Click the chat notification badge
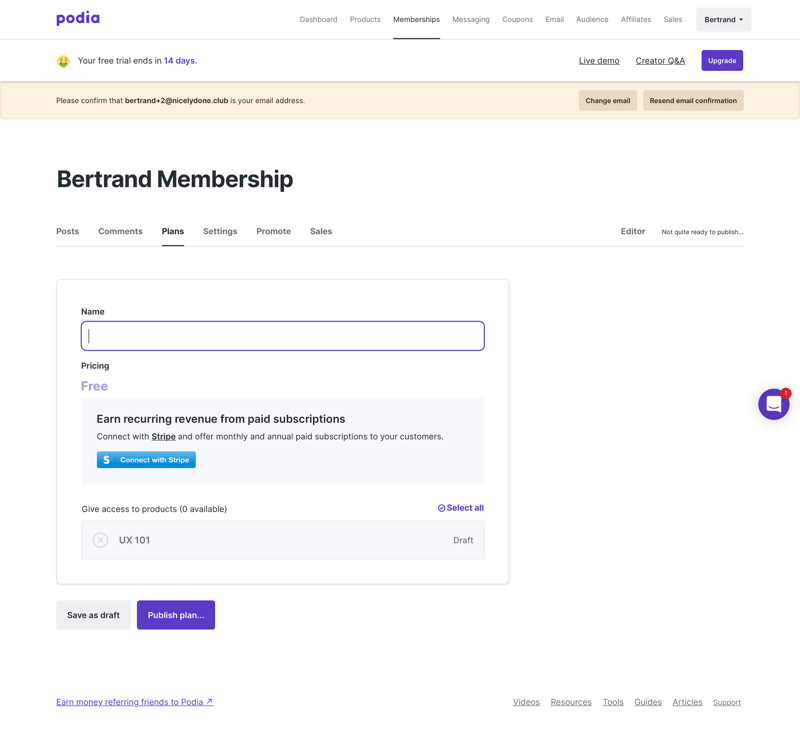Screen dimensions: 800x742 pyautogui.click(x=787, y=392)
